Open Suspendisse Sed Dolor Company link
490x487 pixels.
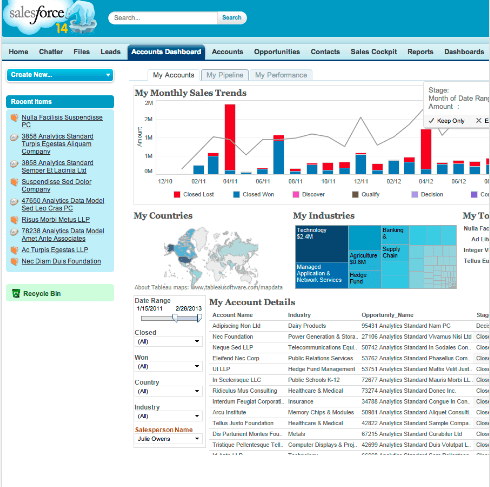coord(56,186)
